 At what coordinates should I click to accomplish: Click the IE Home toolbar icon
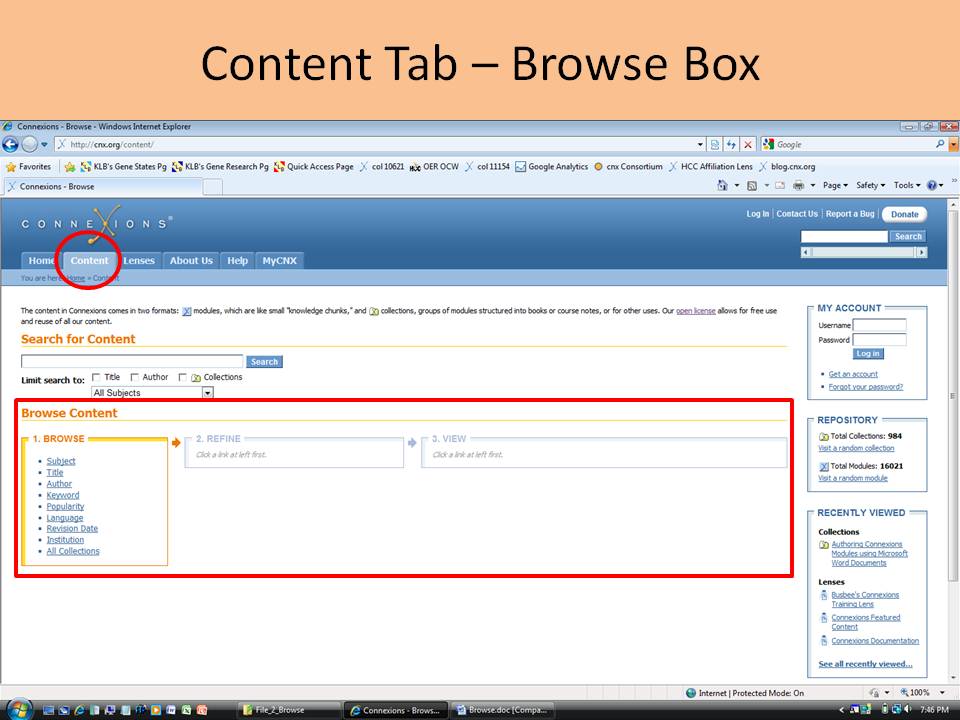tap(722, 186)
